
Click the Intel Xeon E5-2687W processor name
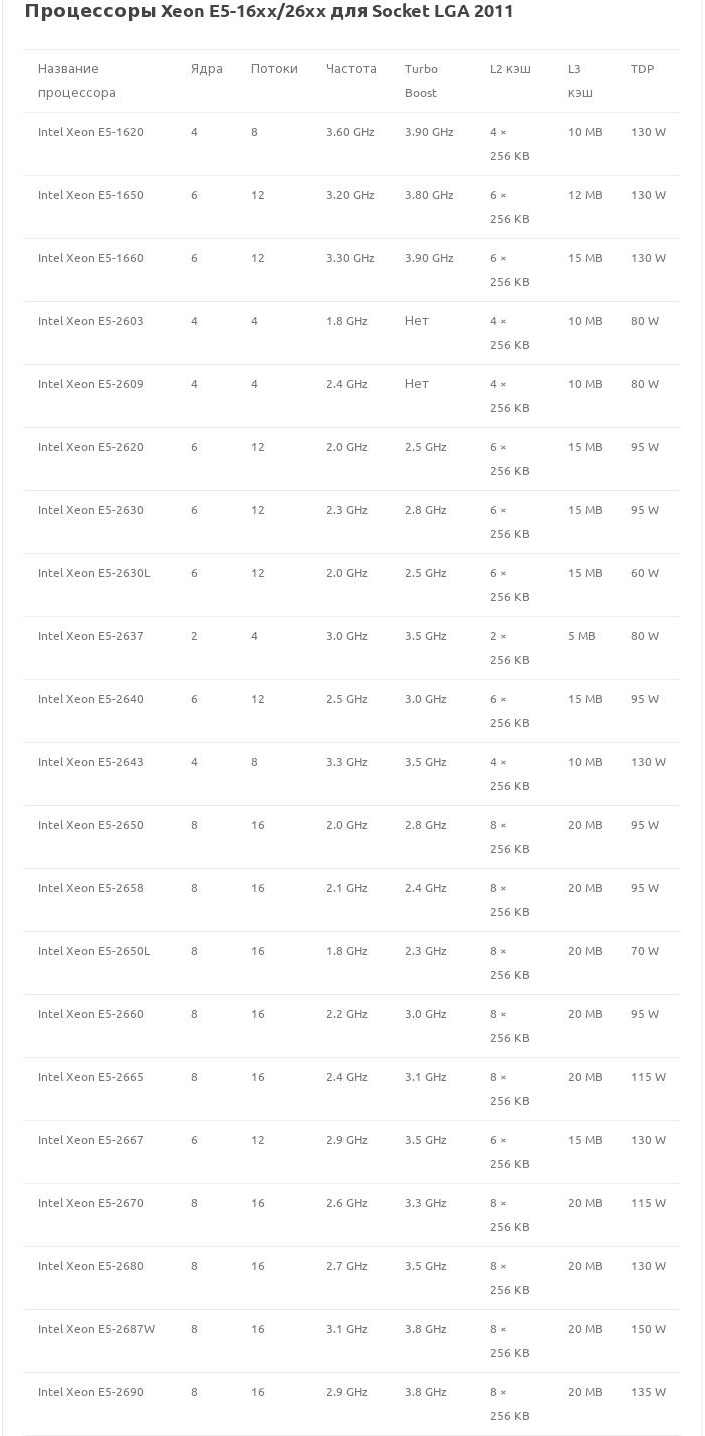pos(96,1329)
